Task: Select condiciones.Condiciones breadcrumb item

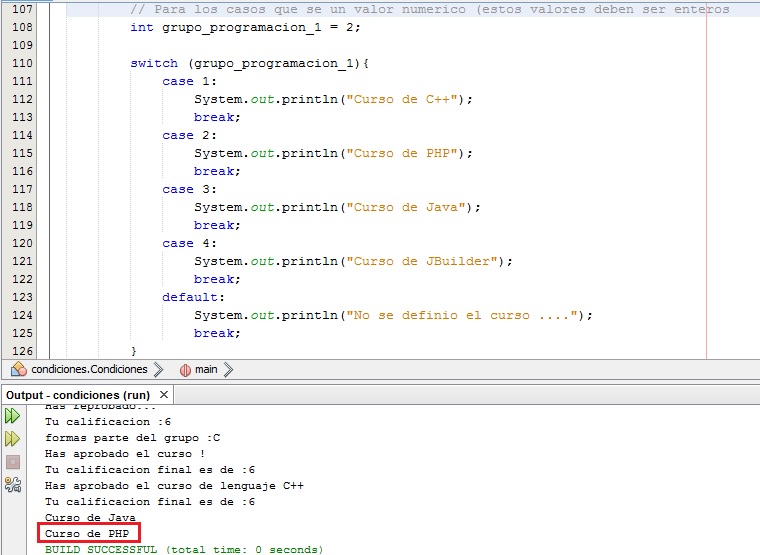Action: (89, 369)
